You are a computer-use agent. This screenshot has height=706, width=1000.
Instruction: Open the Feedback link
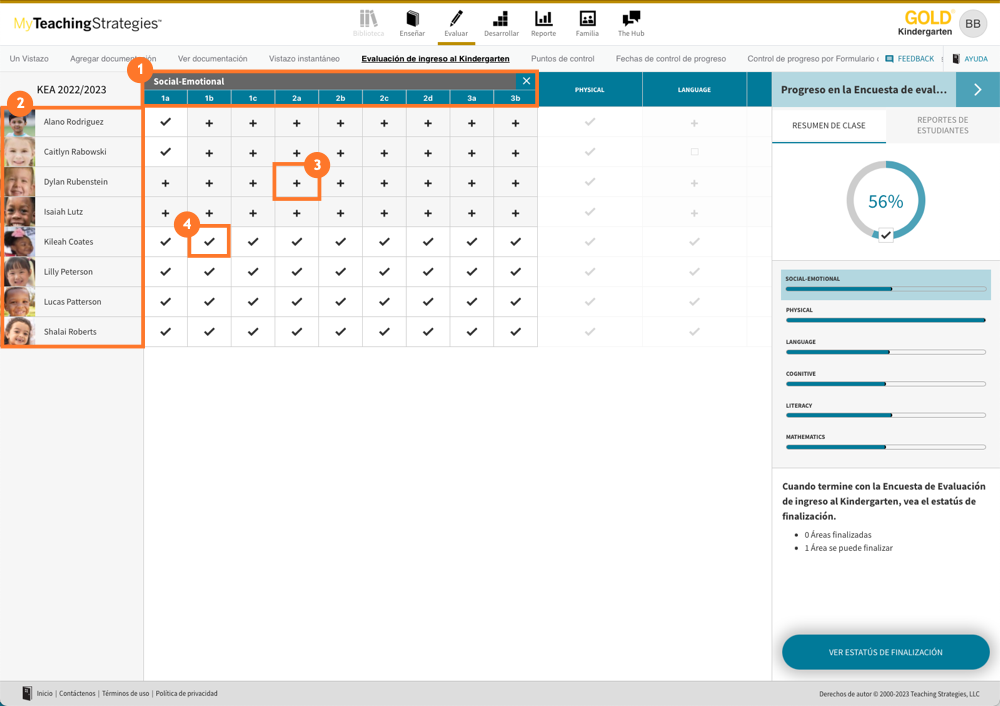(x=910, y=59)
